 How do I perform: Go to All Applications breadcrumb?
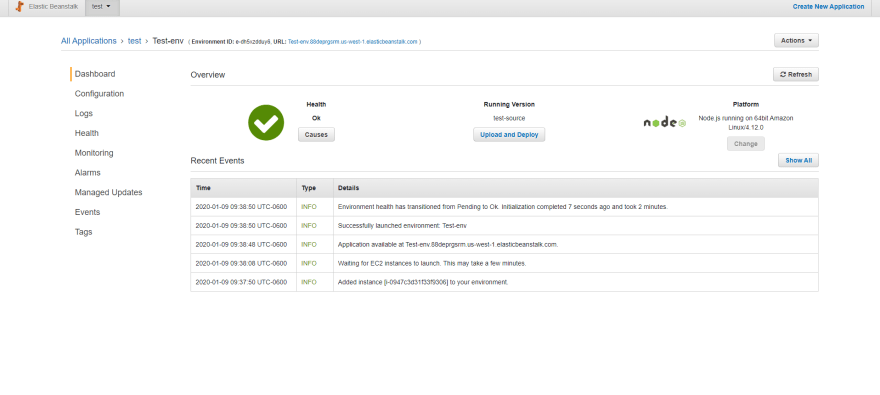tap(89, 41)
